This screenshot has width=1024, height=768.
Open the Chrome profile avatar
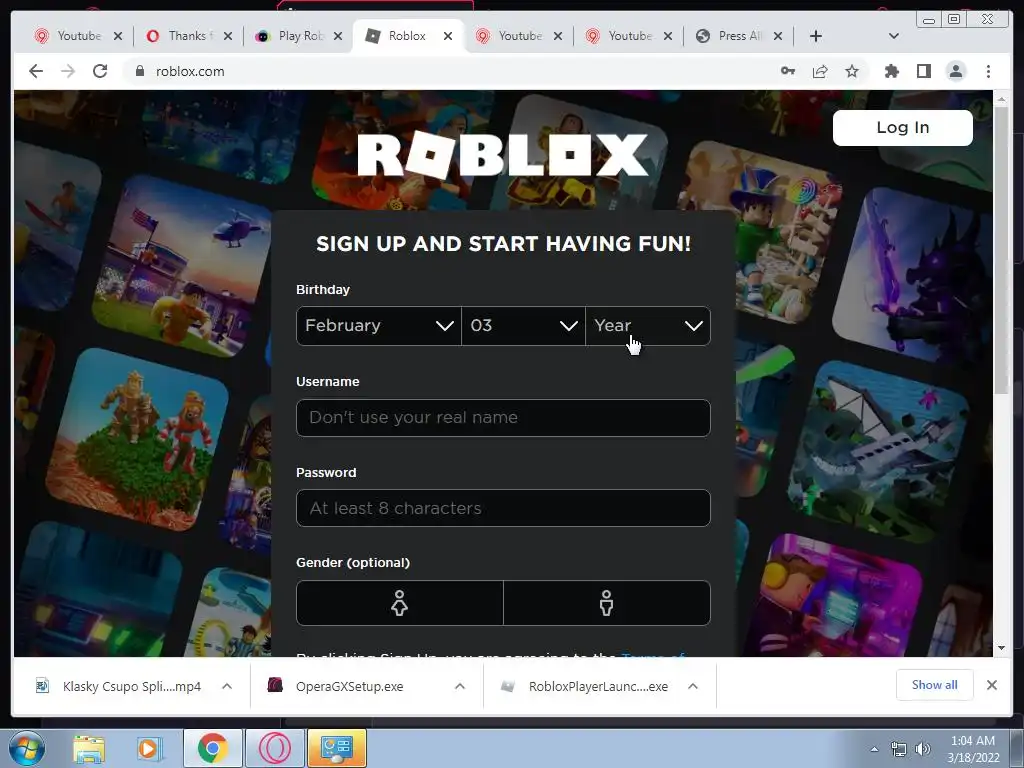coord(956,71)
